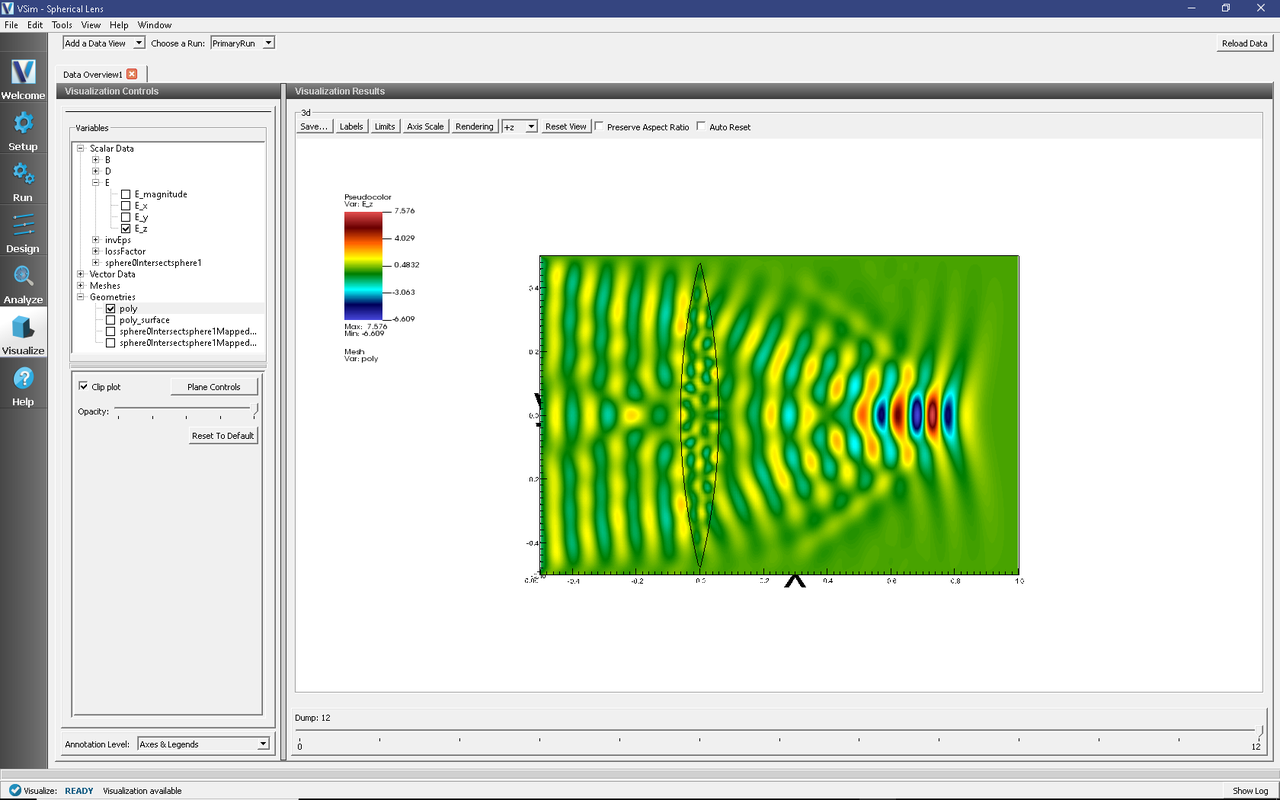Open the Annotation Level dropdown

[x=203, y=744]
